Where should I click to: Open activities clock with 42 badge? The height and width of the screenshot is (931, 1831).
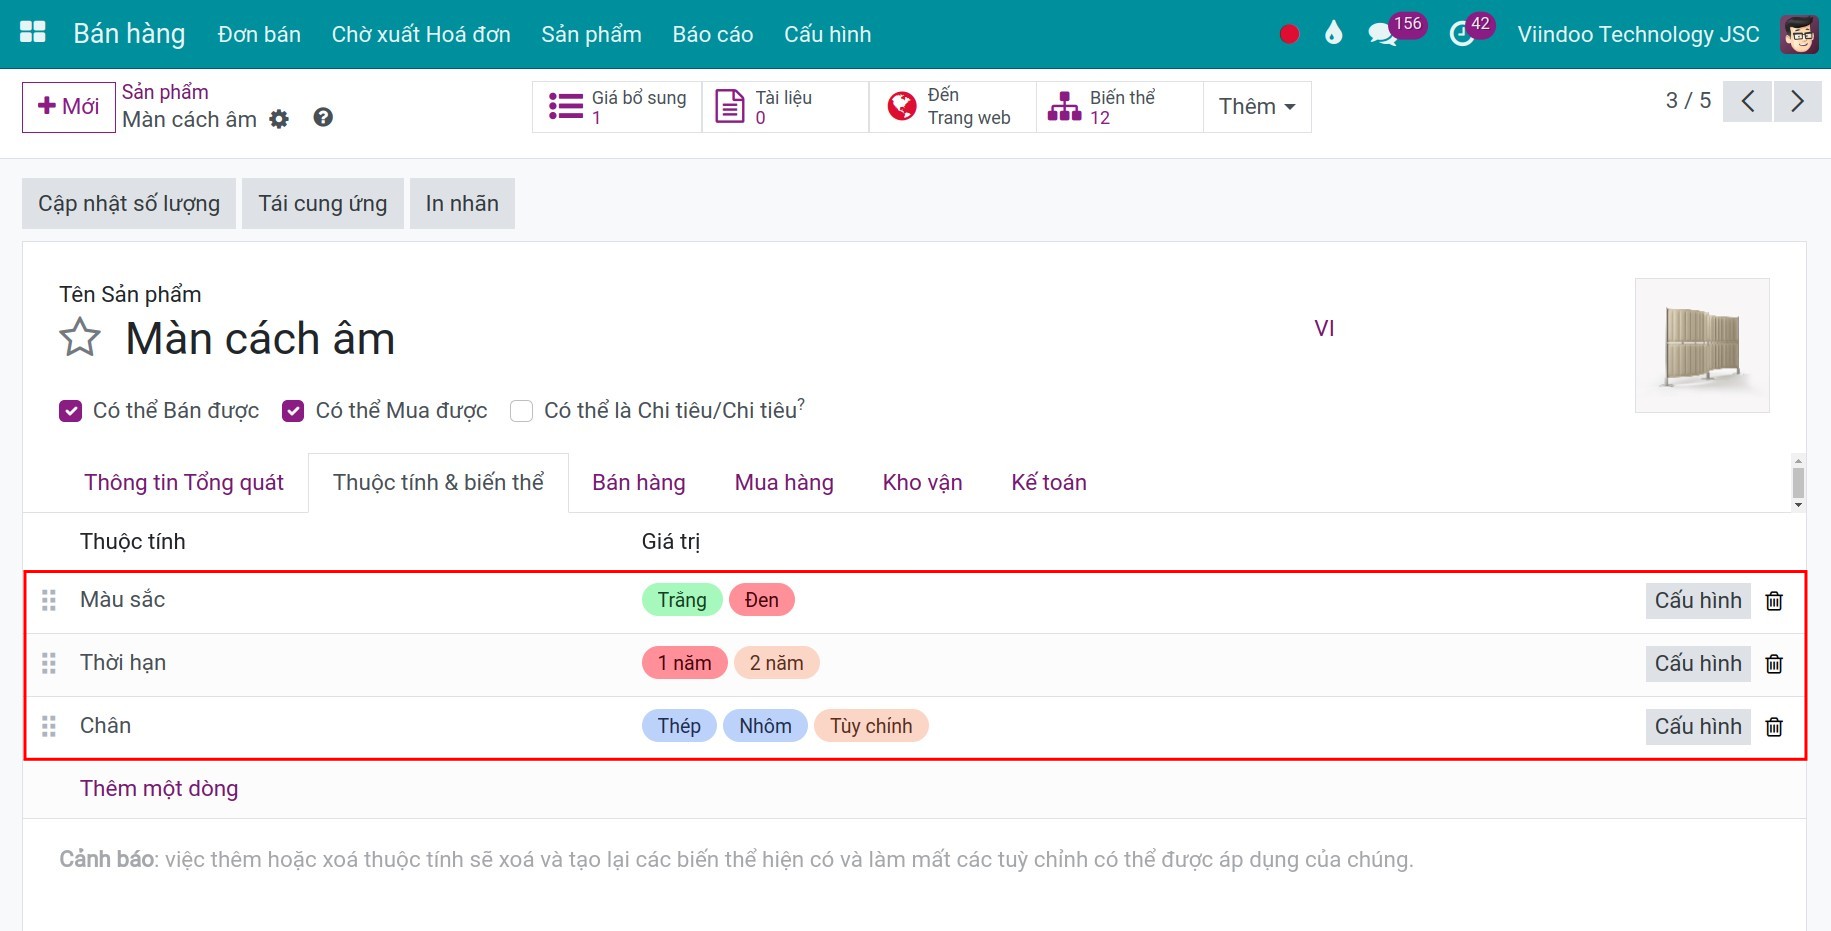(x=1471, y=30)
